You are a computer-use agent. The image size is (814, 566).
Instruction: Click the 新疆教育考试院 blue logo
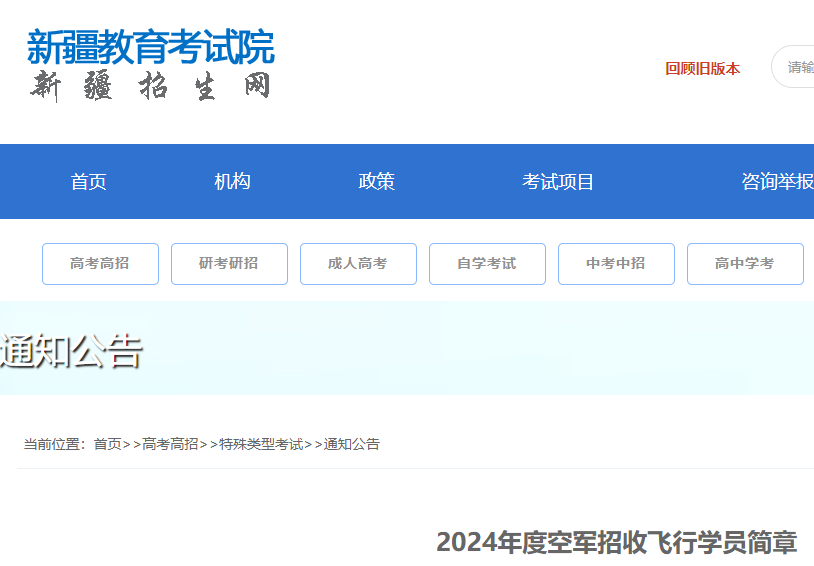pos(150,47)
